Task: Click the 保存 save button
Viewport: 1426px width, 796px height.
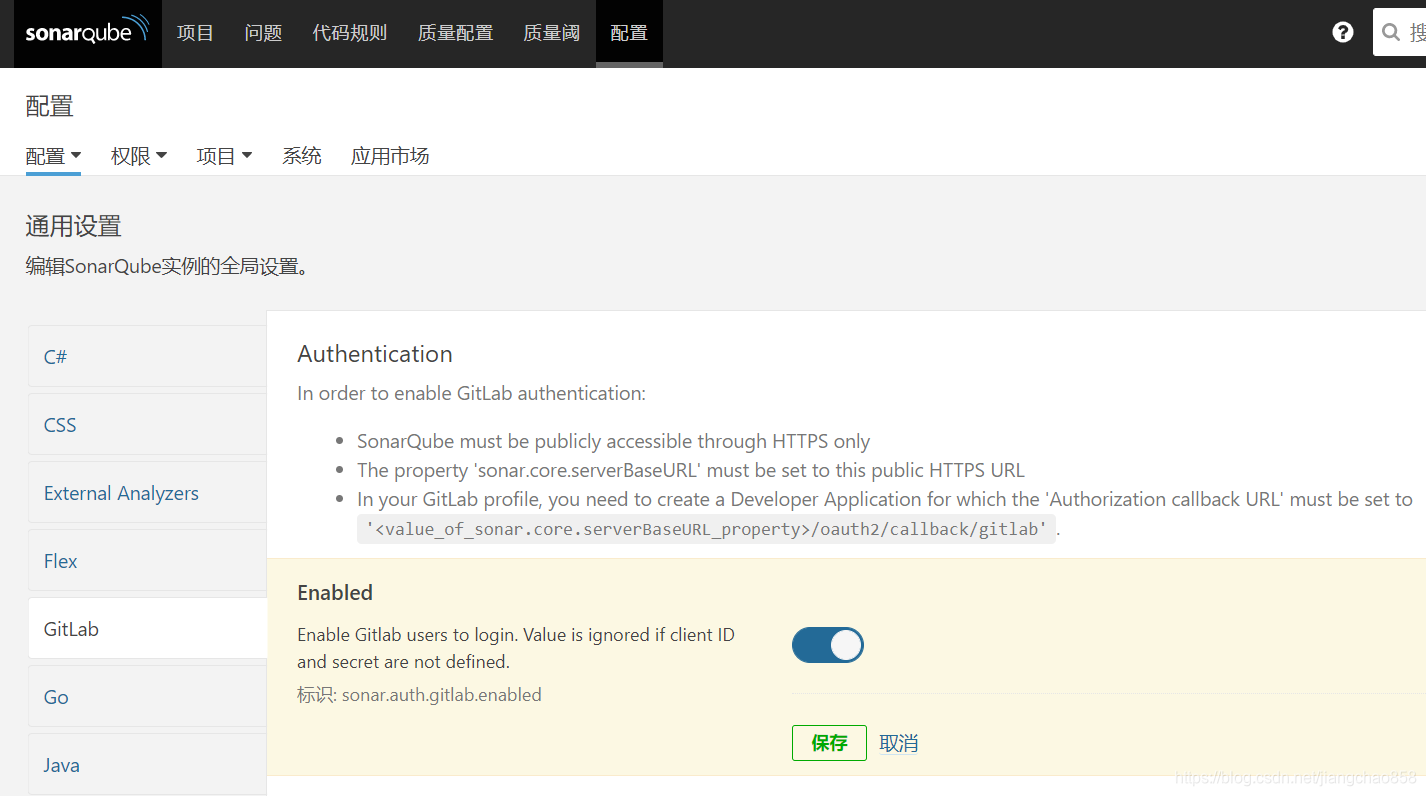Action: [829, 743]
